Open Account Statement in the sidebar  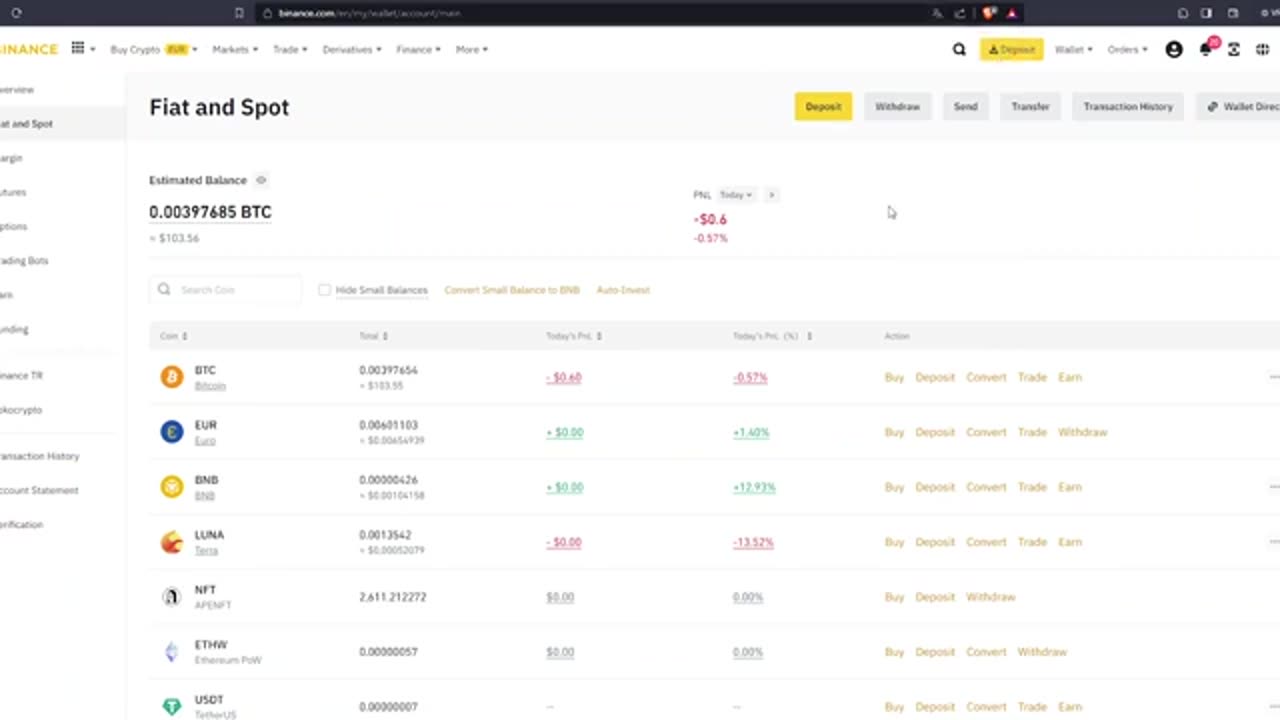click(39, 490)
